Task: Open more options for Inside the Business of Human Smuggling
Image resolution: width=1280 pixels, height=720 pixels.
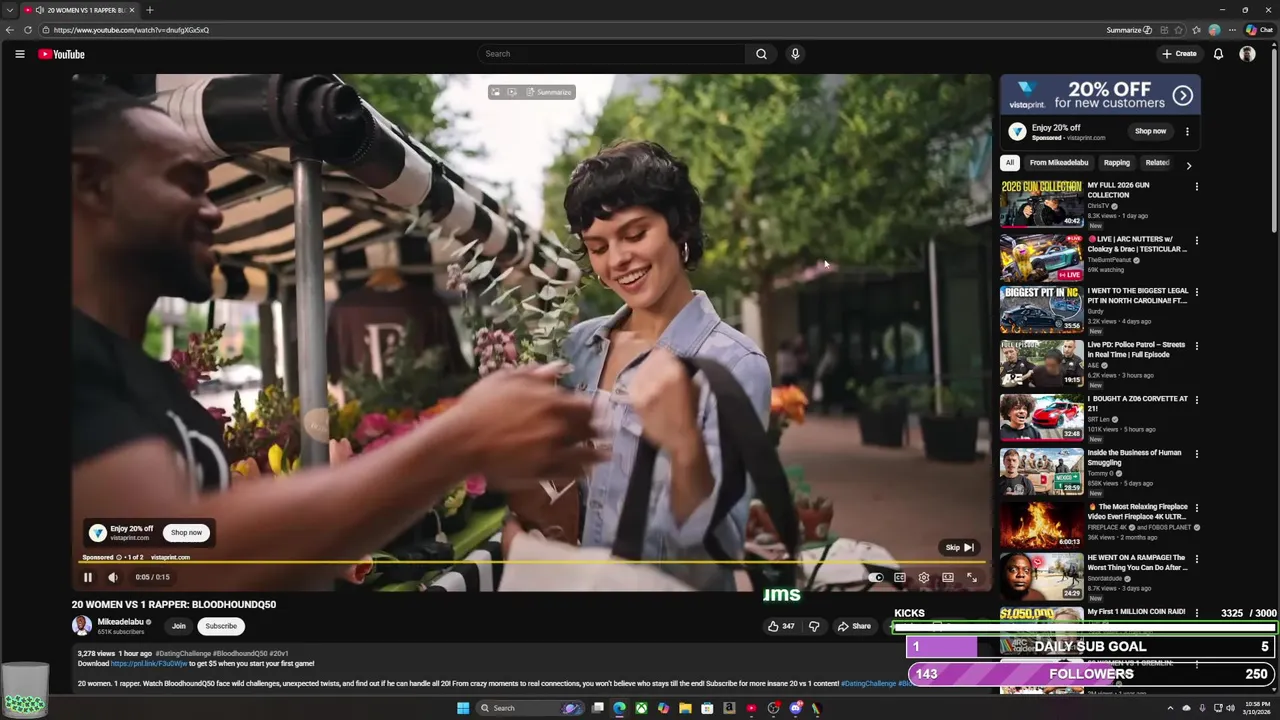Action: coord(1196,454)
